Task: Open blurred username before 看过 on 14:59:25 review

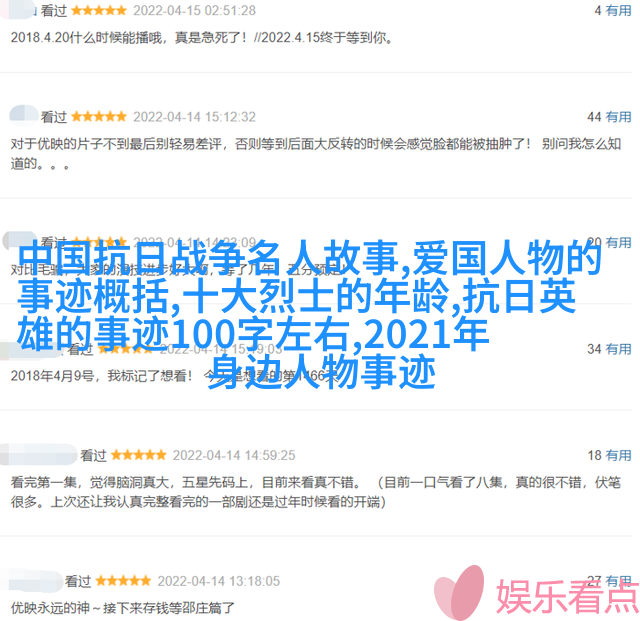Action: pyautogui.click(x=38, y=454)
